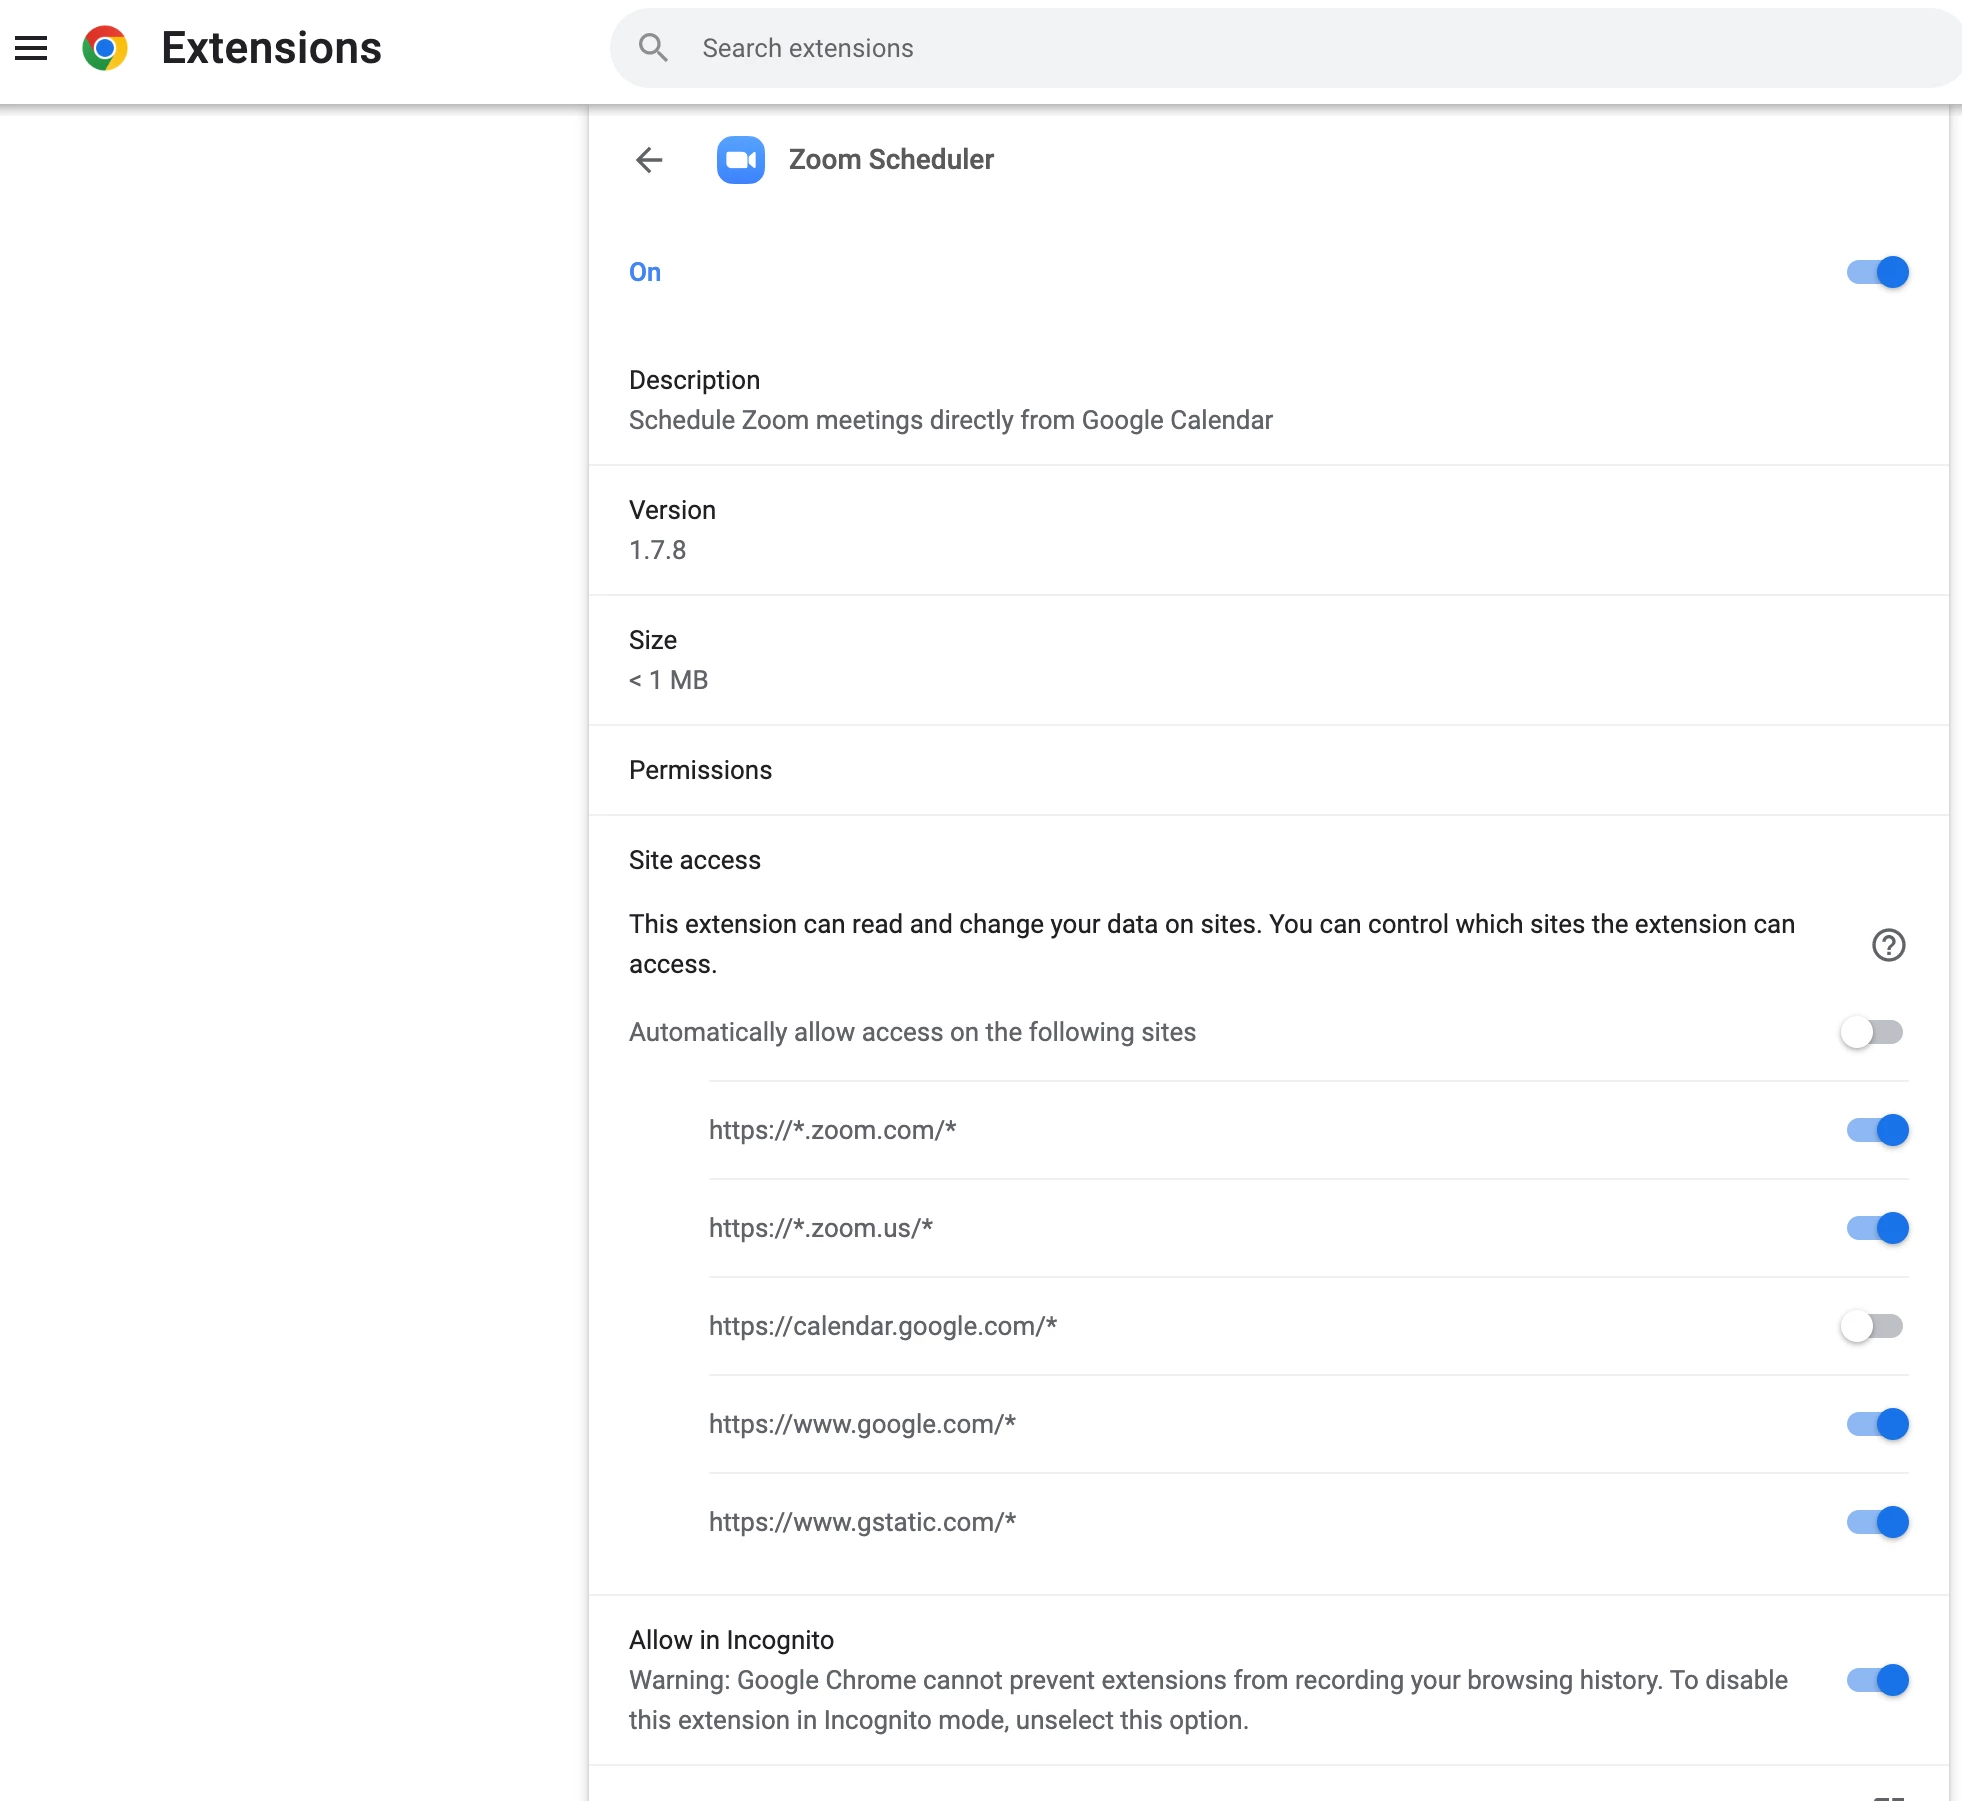
Task: Disable access for www.google.com
Action: 1877,1424
